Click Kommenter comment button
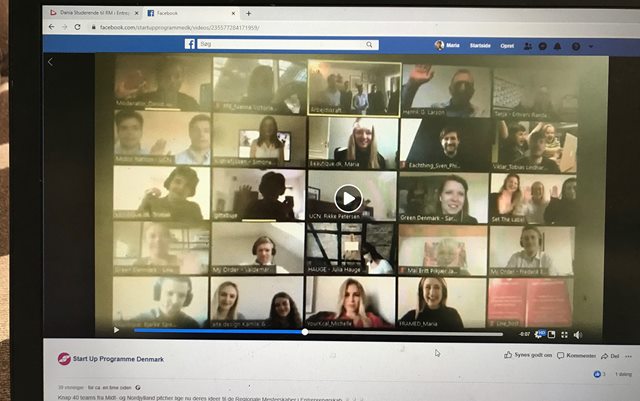The width and height of the screenshot is (640, 401). tap(576, 356)
